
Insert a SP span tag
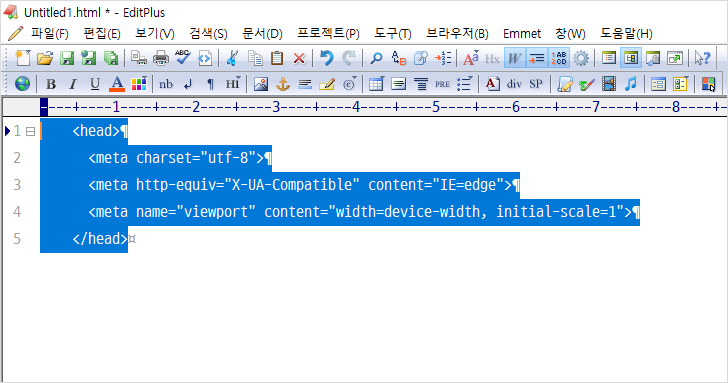tap(536, 84)
